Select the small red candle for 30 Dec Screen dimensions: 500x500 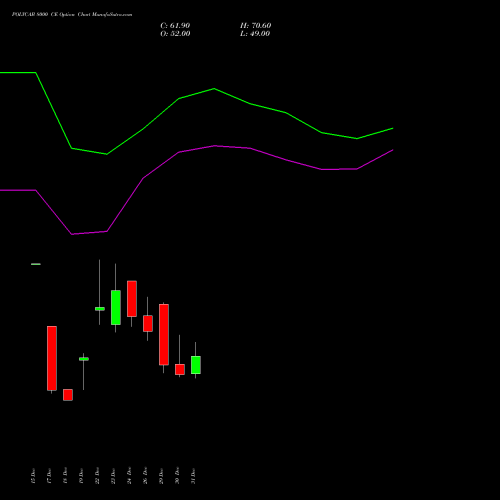tap(180, 369)
